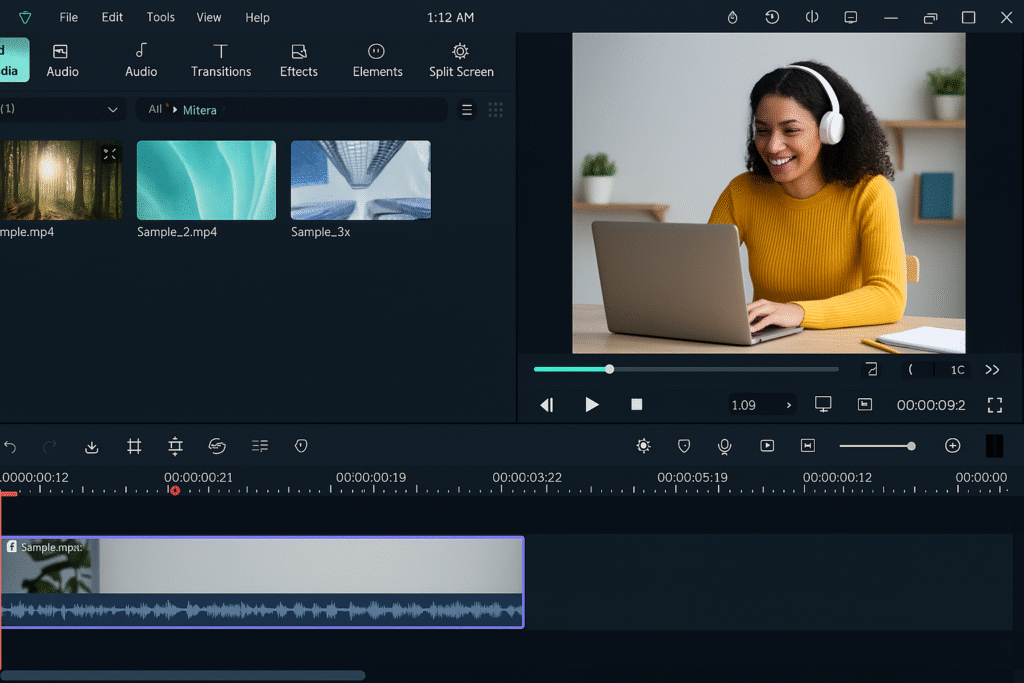Open the Edit menu

click(112, 17)
